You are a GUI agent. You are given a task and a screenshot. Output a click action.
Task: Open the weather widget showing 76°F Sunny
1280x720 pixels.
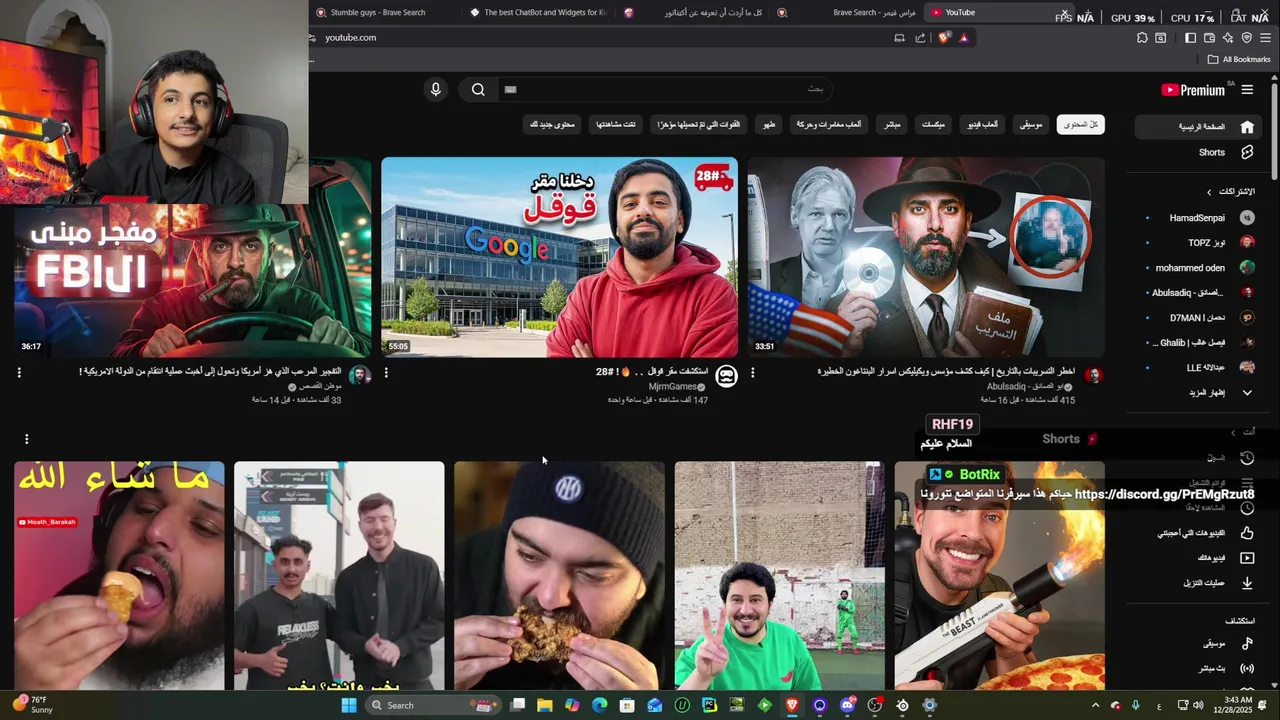32,705
